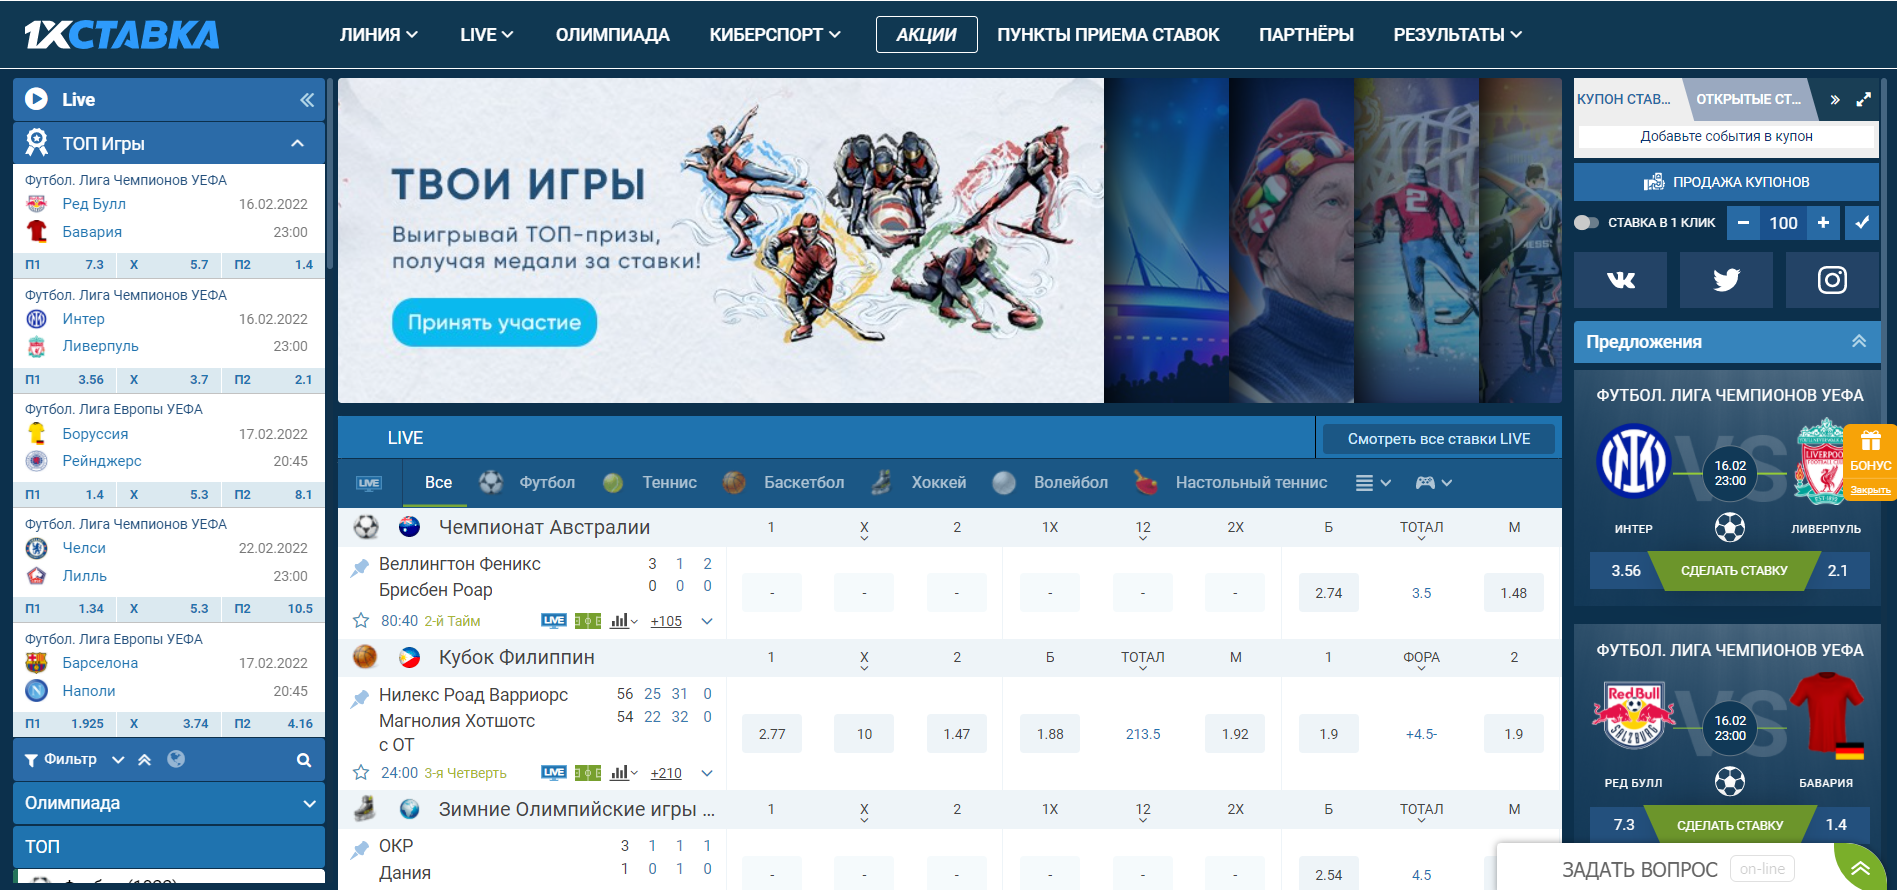Screen dimensions: 1897x890
Task: Click Принять участие on the banner
Action: (494, 322)
